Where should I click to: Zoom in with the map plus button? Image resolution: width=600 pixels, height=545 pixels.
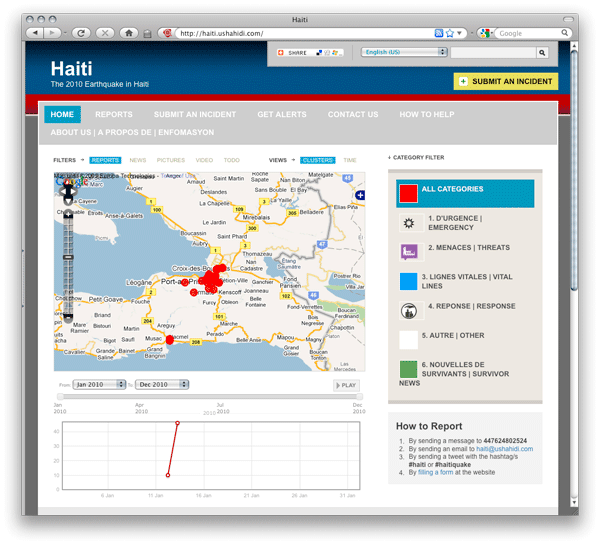[x=68, y=214]
